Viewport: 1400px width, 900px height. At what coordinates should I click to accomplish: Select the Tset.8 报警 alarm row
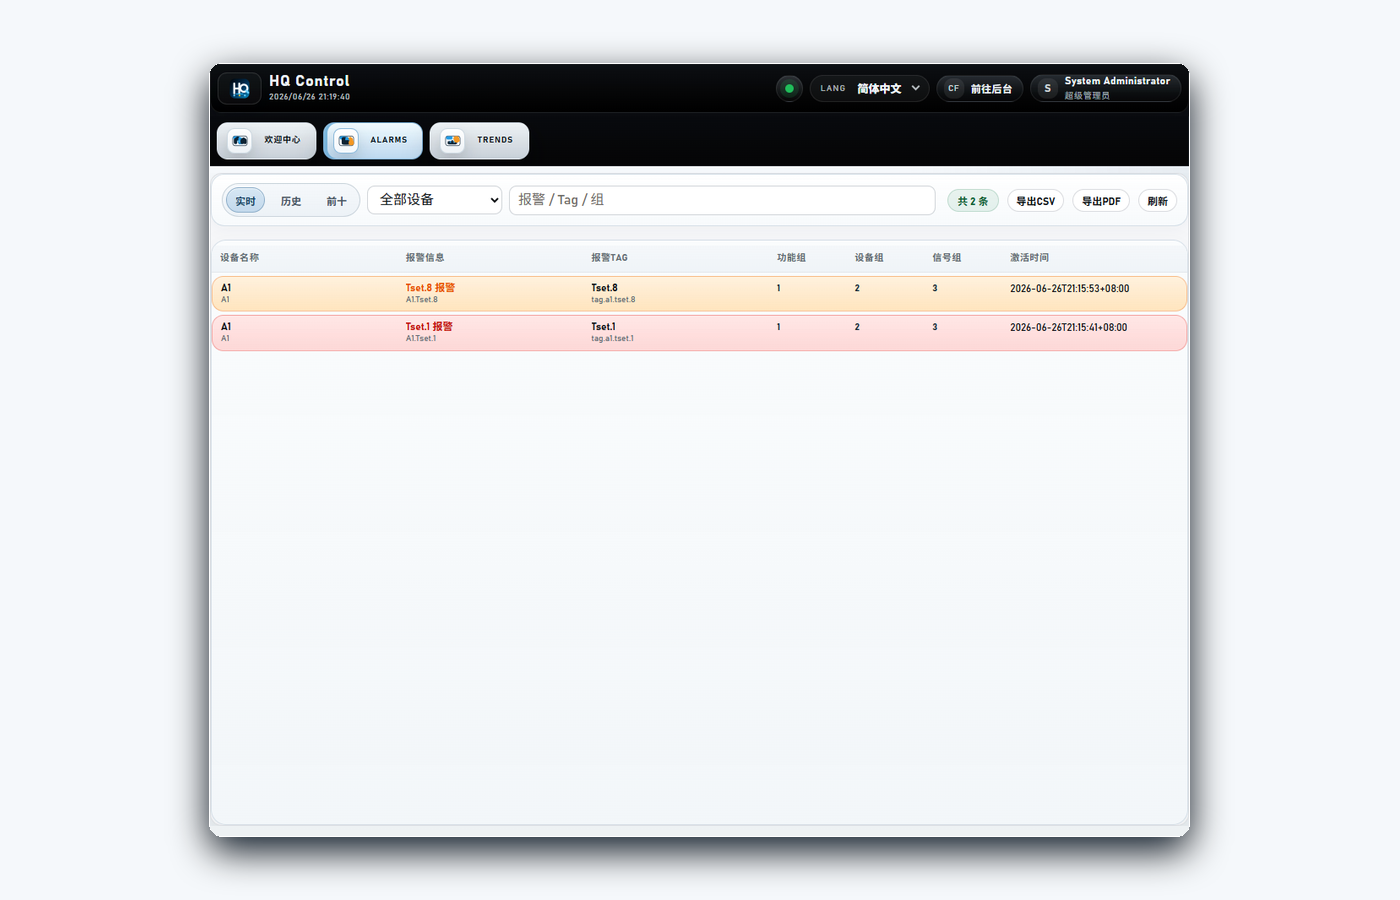(x=699, y=294)
